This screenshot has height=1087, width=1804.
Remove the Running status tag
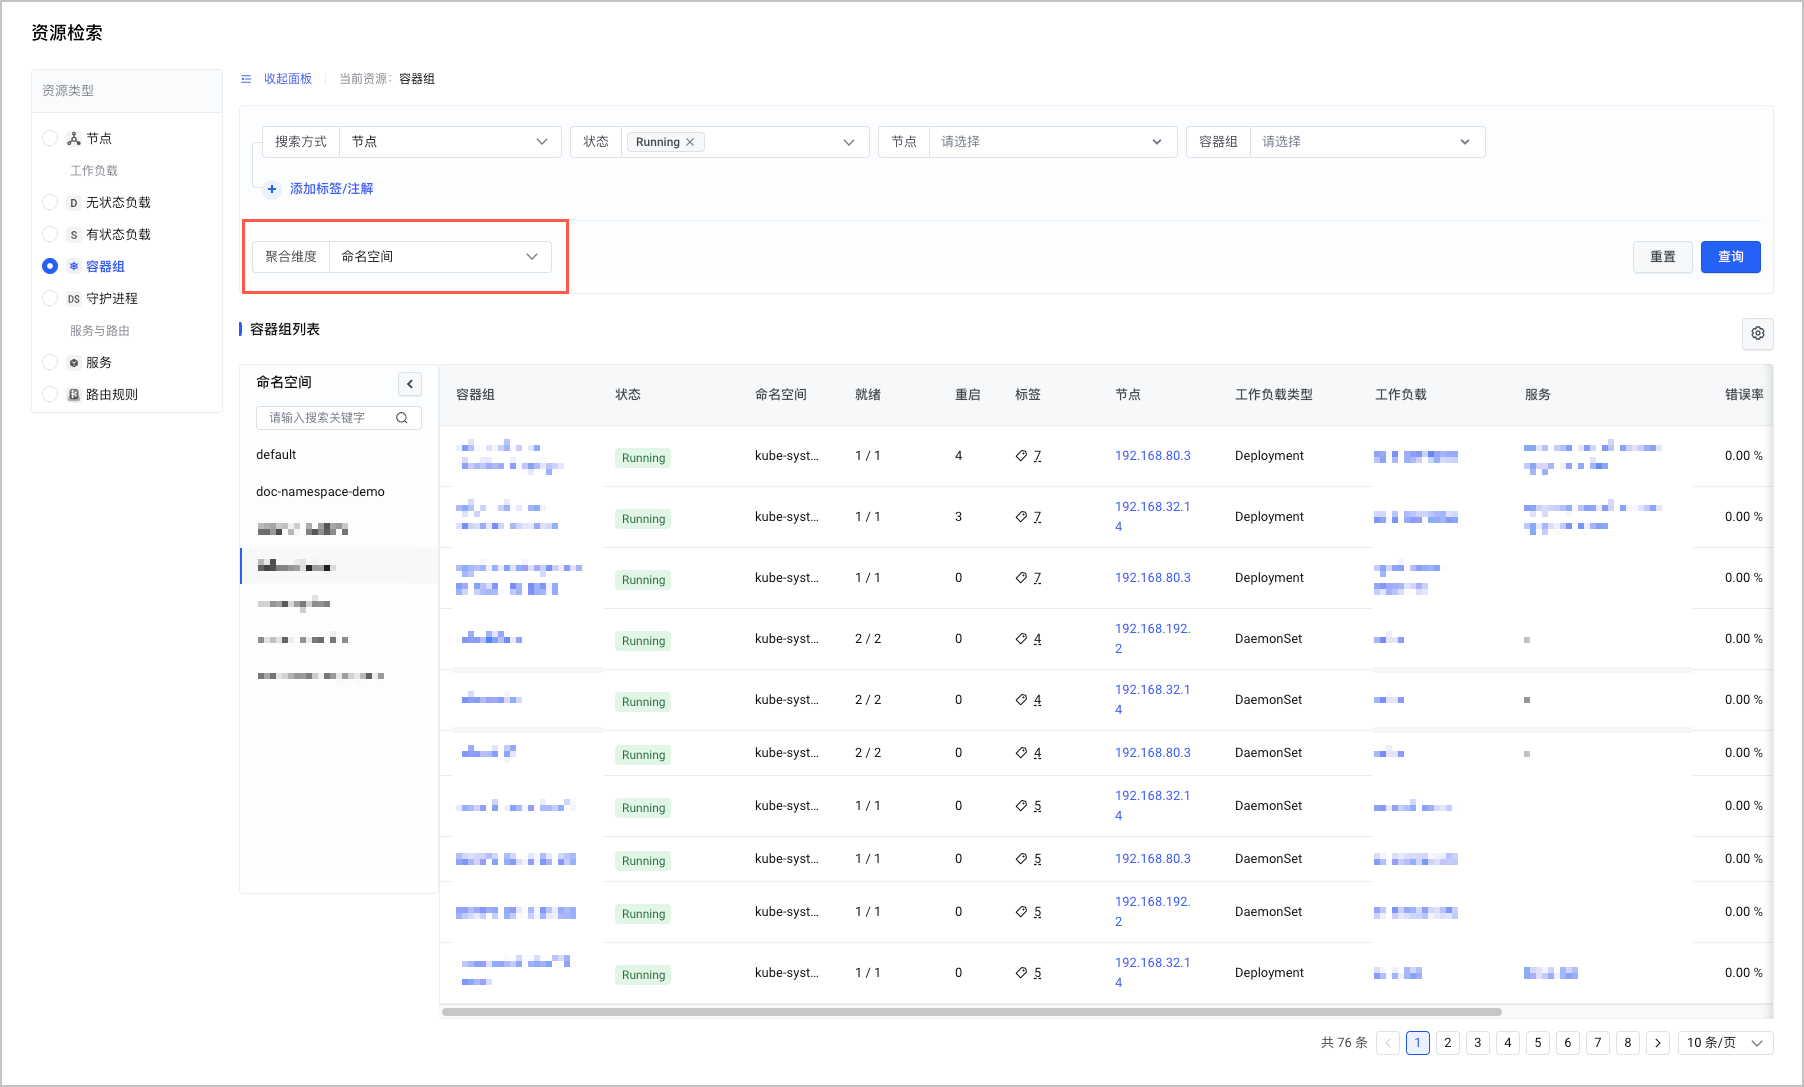(690, 142)
